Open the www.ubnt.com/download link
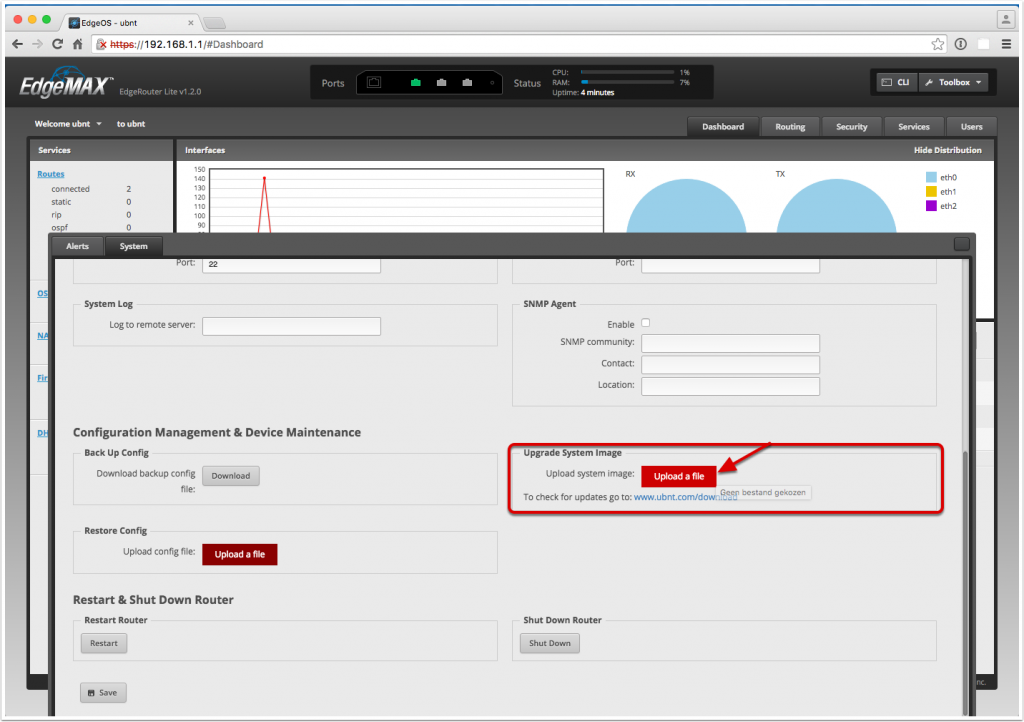 click(686, 497)
